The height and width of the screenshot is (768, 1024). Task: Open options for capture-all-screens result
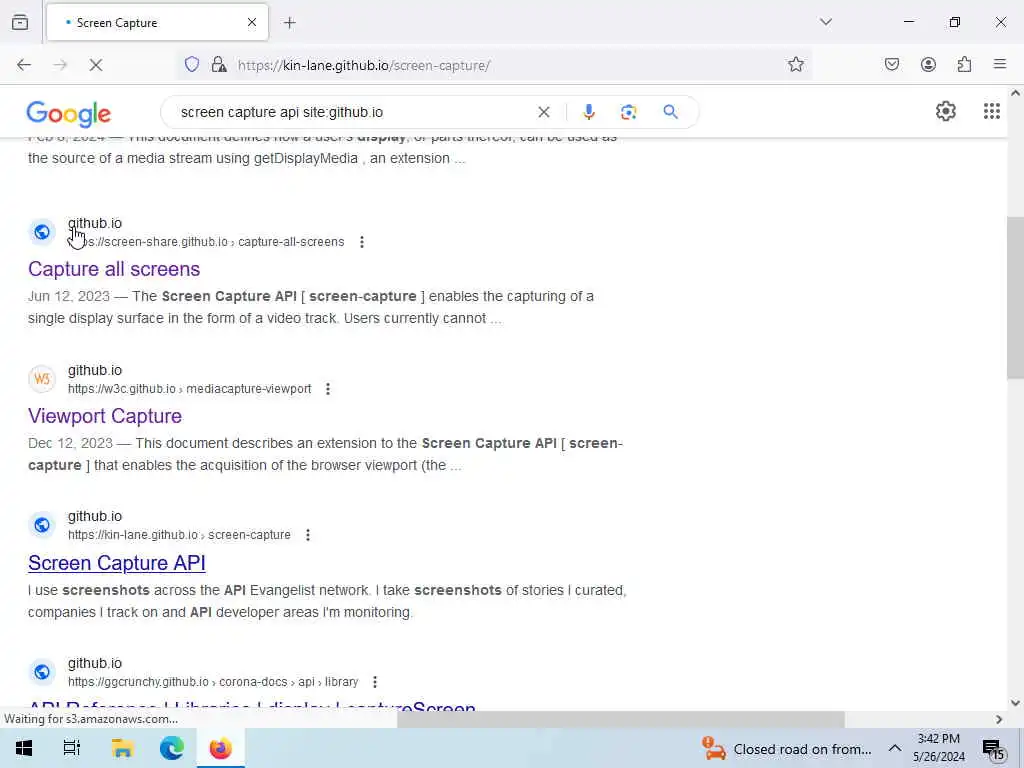362,242
